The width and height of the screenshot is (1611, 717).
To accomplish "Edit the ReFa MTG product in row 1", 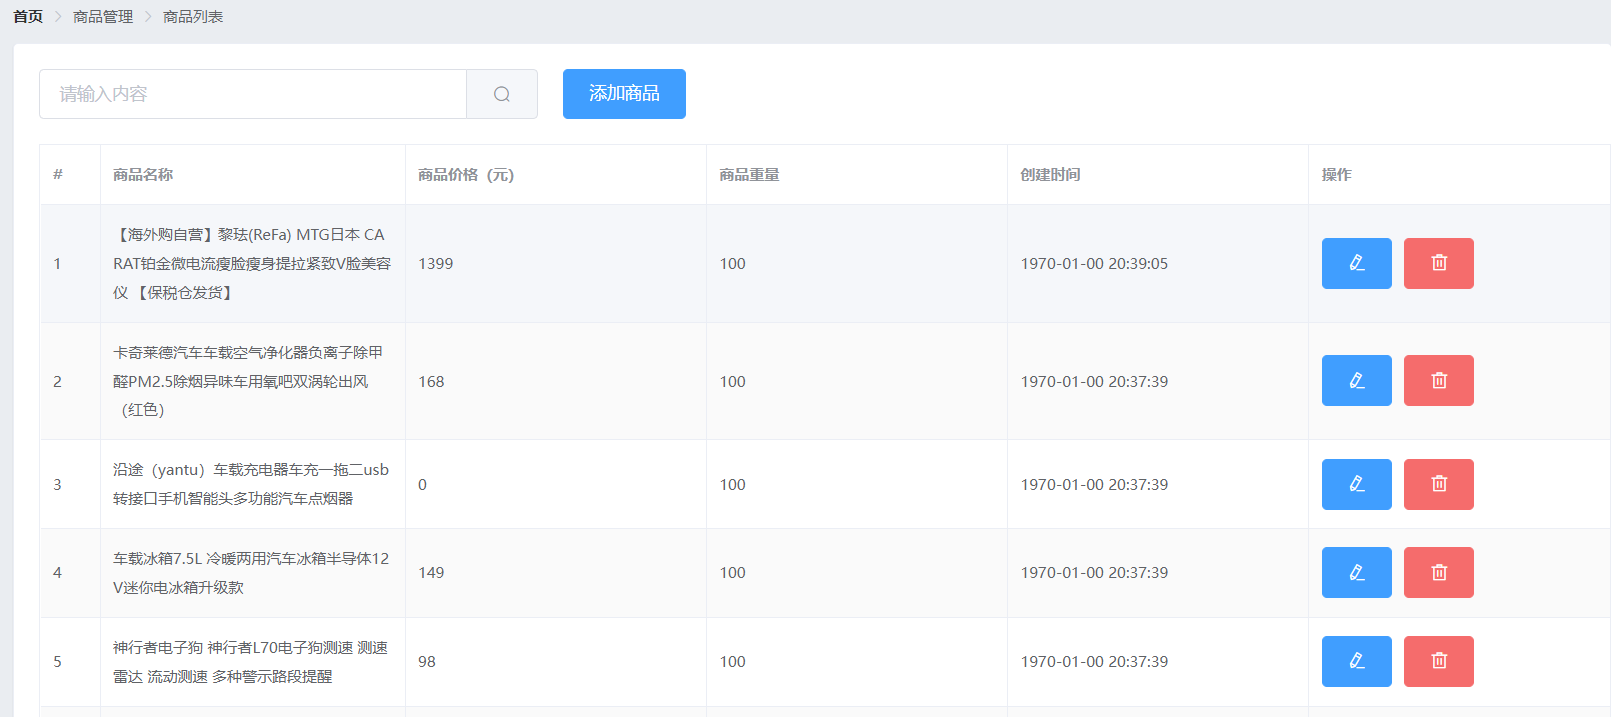I will tap(1356, 263).
